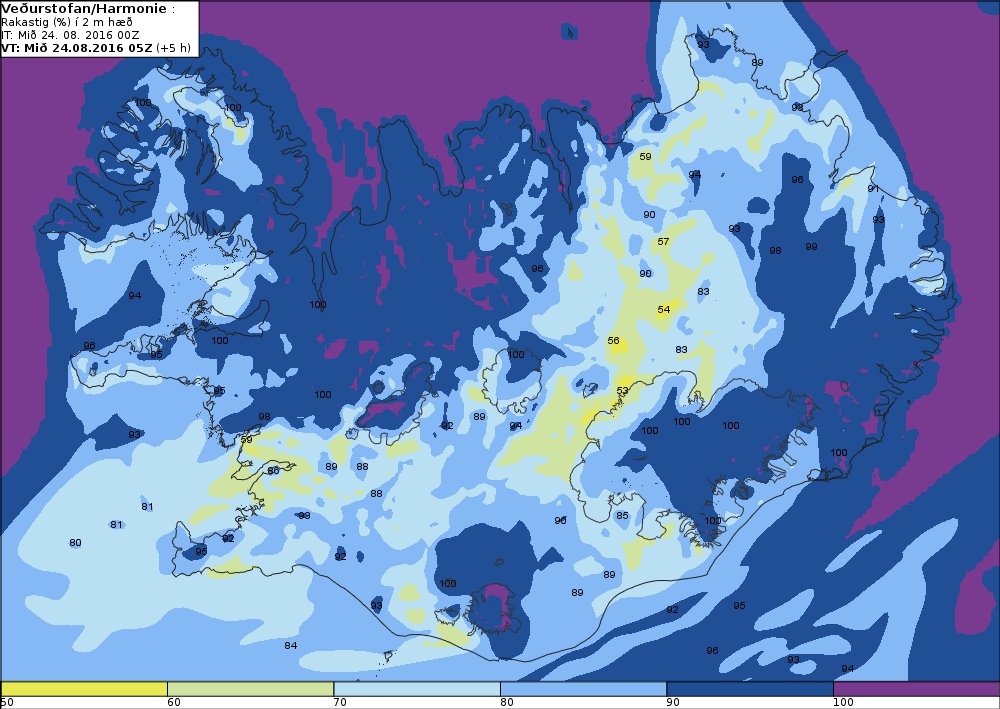Viewport: 1000px width, 709px height.
Task: Click the purple above-100 legend swatch
Action: (x=916, y=689)
